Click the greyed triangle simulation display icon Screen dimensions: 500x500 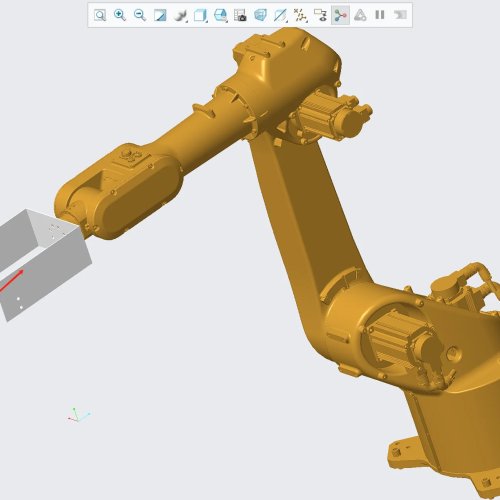[360, 15]
